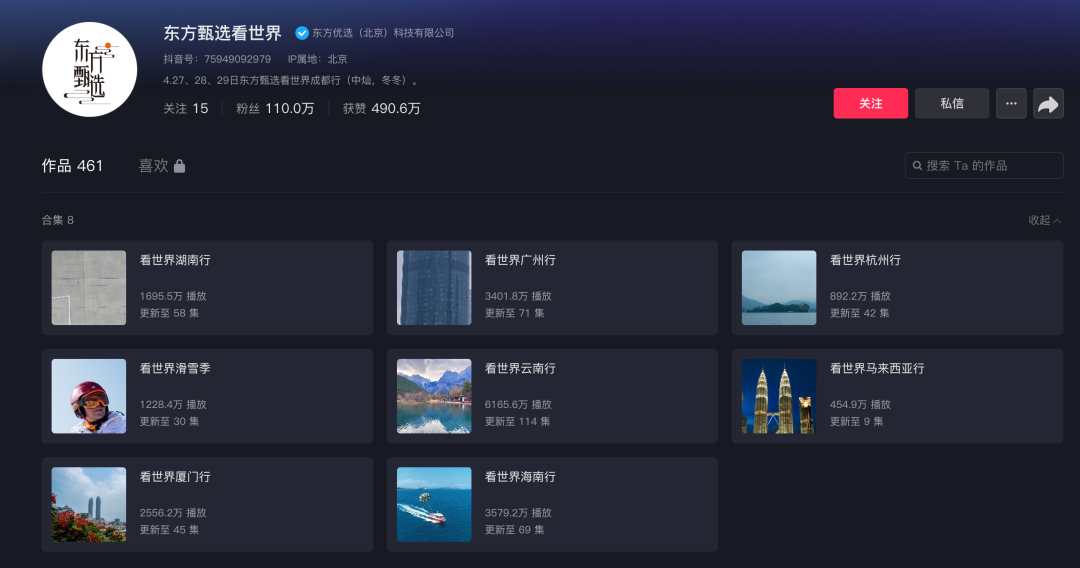This screenshot has height=568, width=1080.
Task: Click the 搜索 Ta 的作品 search field
Action: pos(984,166)
